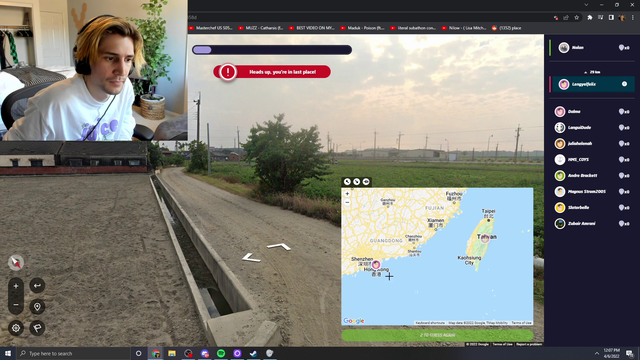Open the BEST VIDEO ON MY bookmark
The width and height of the screenshot is (640, 360).
point(311,28)
